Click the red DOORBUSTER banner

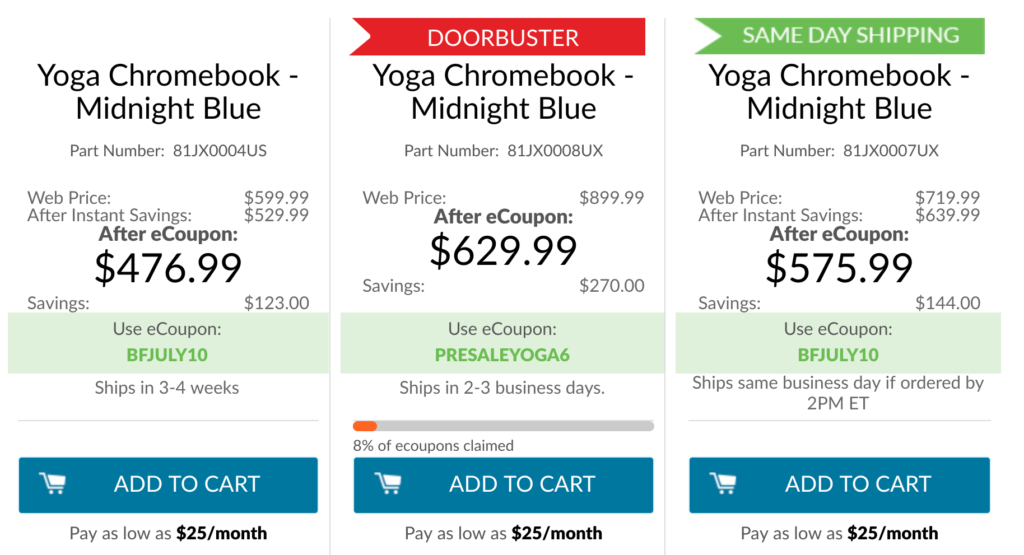[x=498, y=37]
